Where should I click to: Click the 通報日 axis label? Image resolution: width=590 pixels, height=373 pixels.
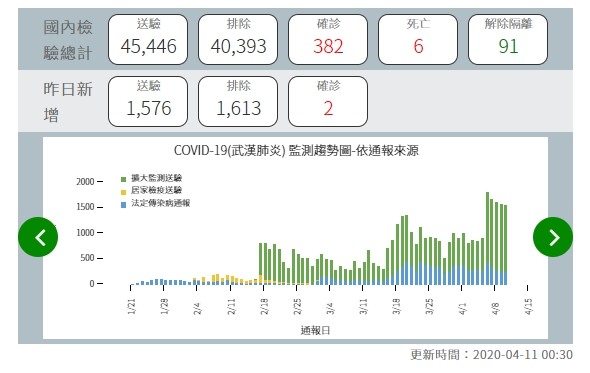tap(315, 330)
